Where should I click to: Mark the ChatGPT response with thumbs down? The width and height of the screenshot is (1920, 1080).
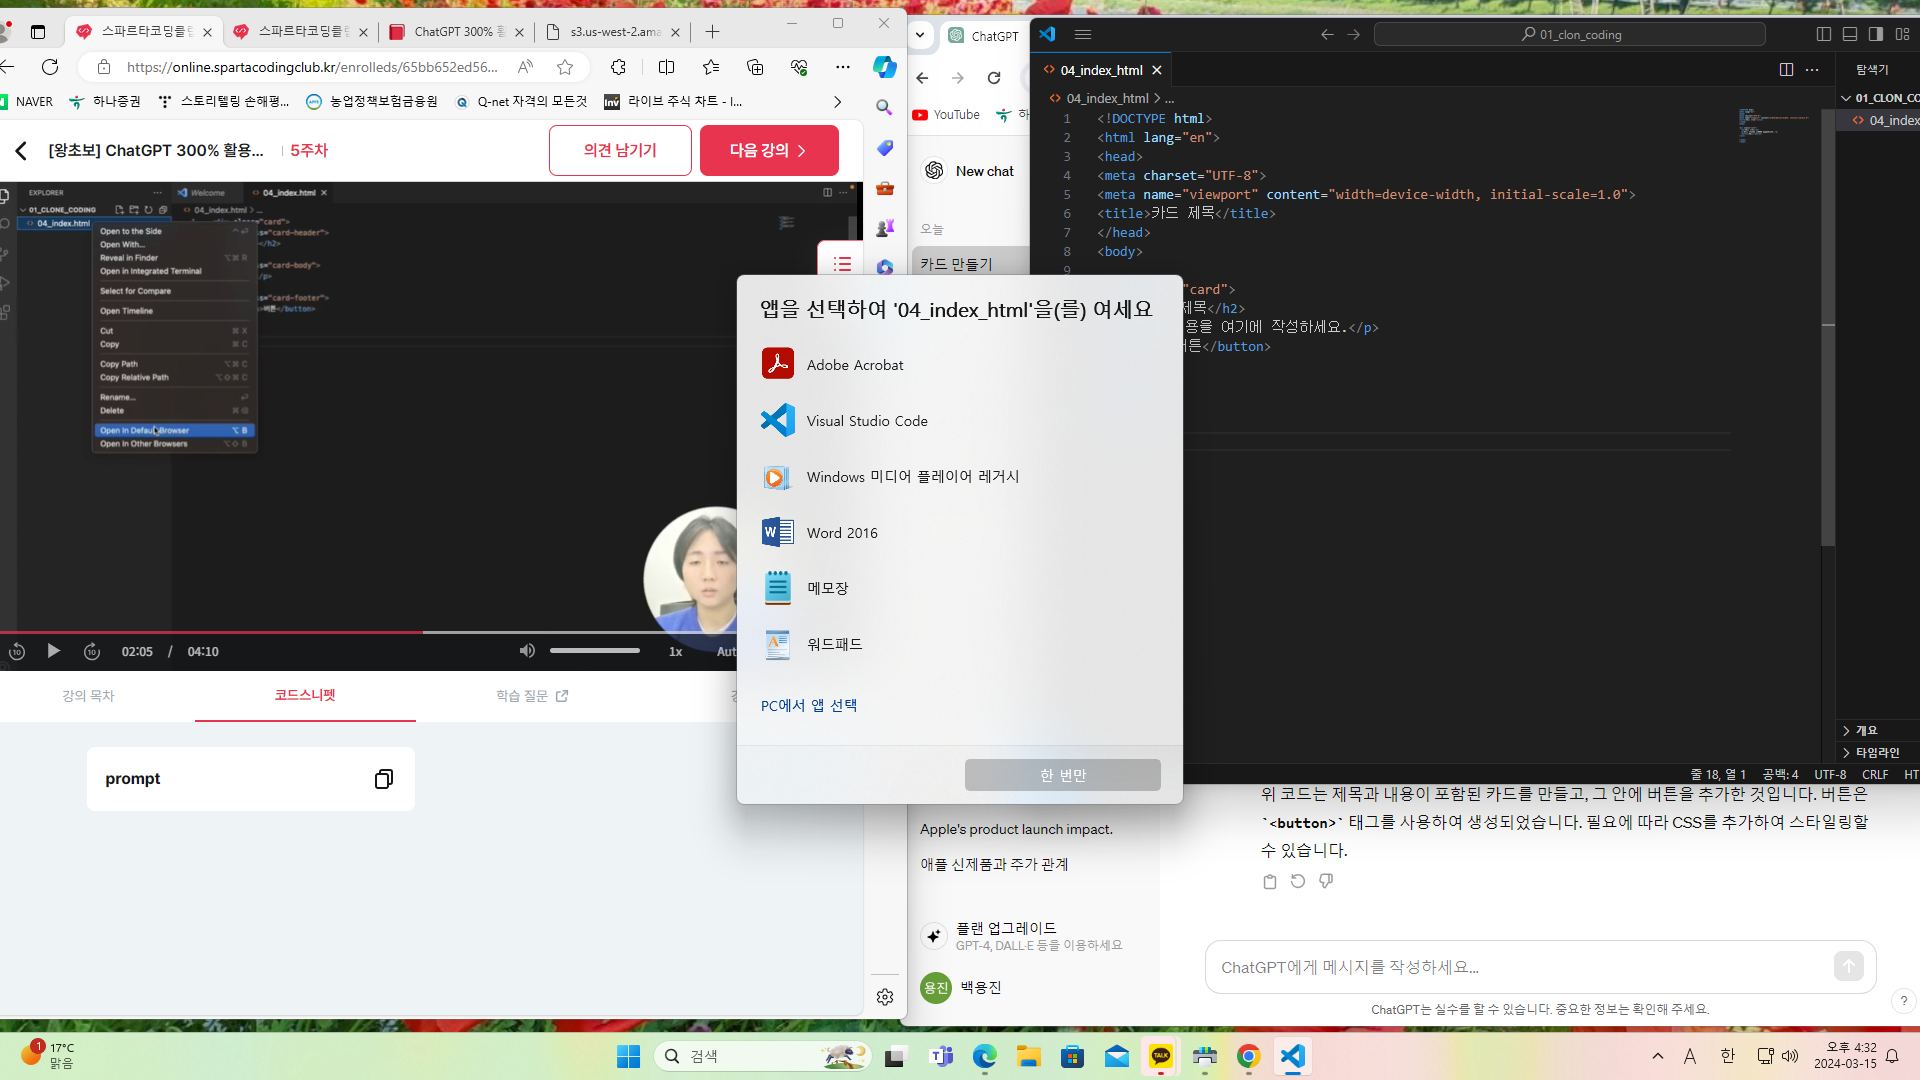pyautogui.click(x=1326, y=881)
